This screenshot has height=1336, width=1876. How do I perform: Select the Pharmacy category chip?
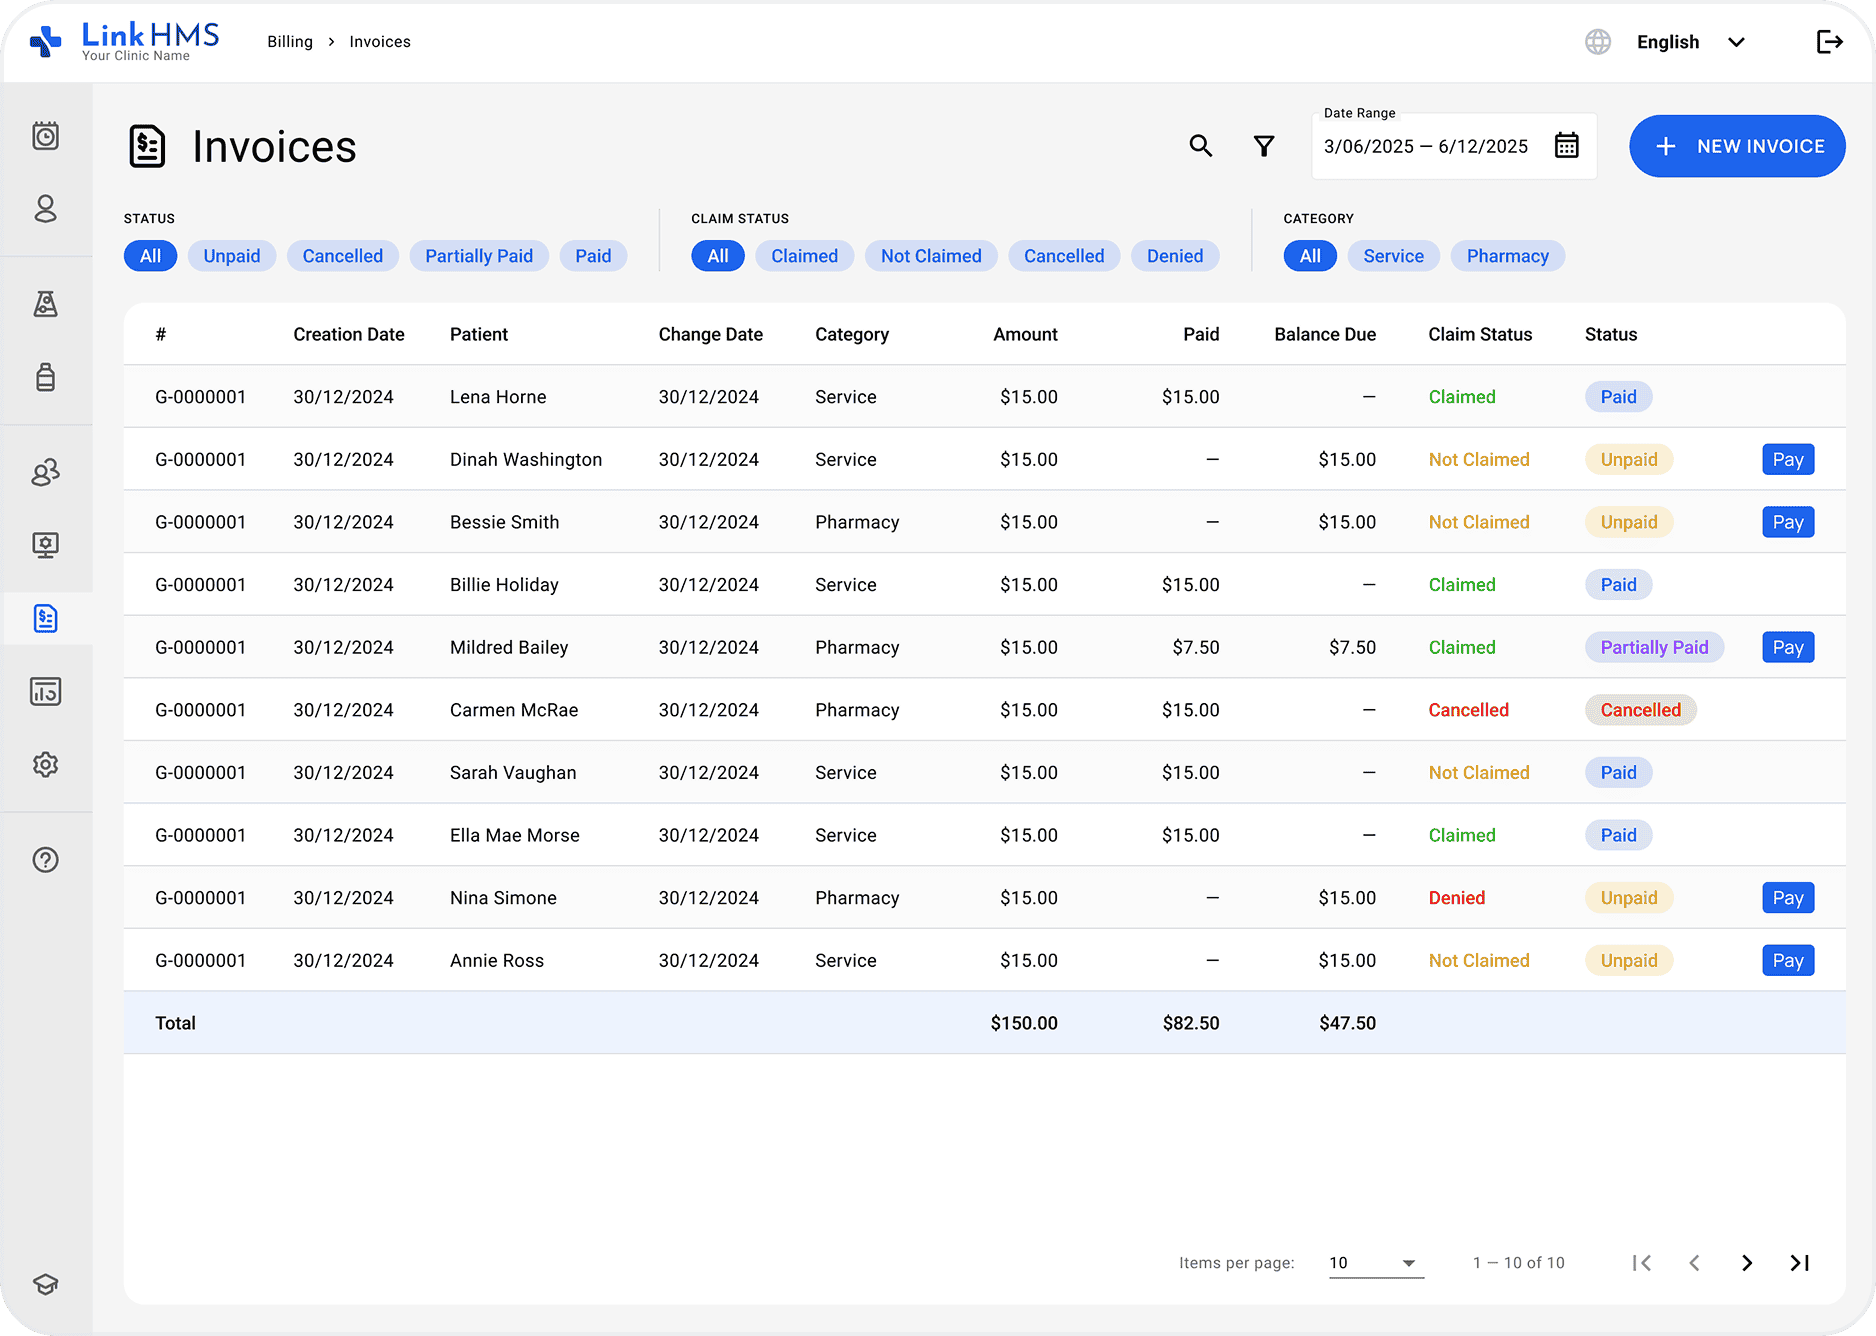[x=1507, y=256]
